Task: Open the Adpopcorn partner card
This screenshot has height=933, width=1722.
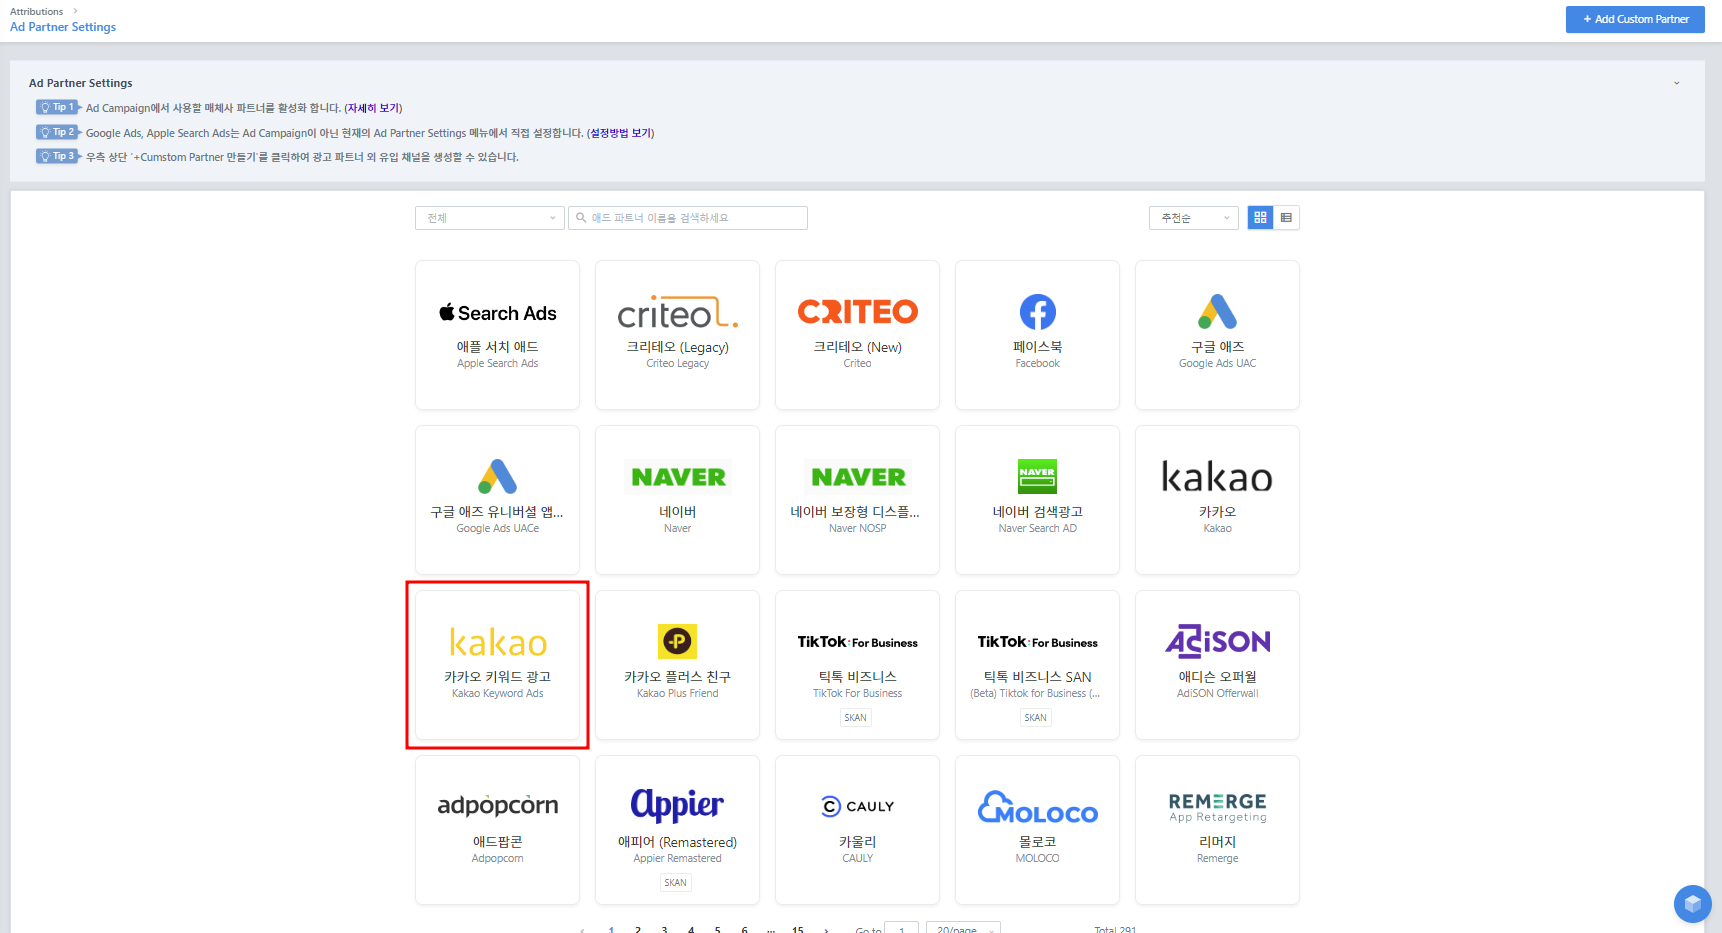Action: coord(497,830)
